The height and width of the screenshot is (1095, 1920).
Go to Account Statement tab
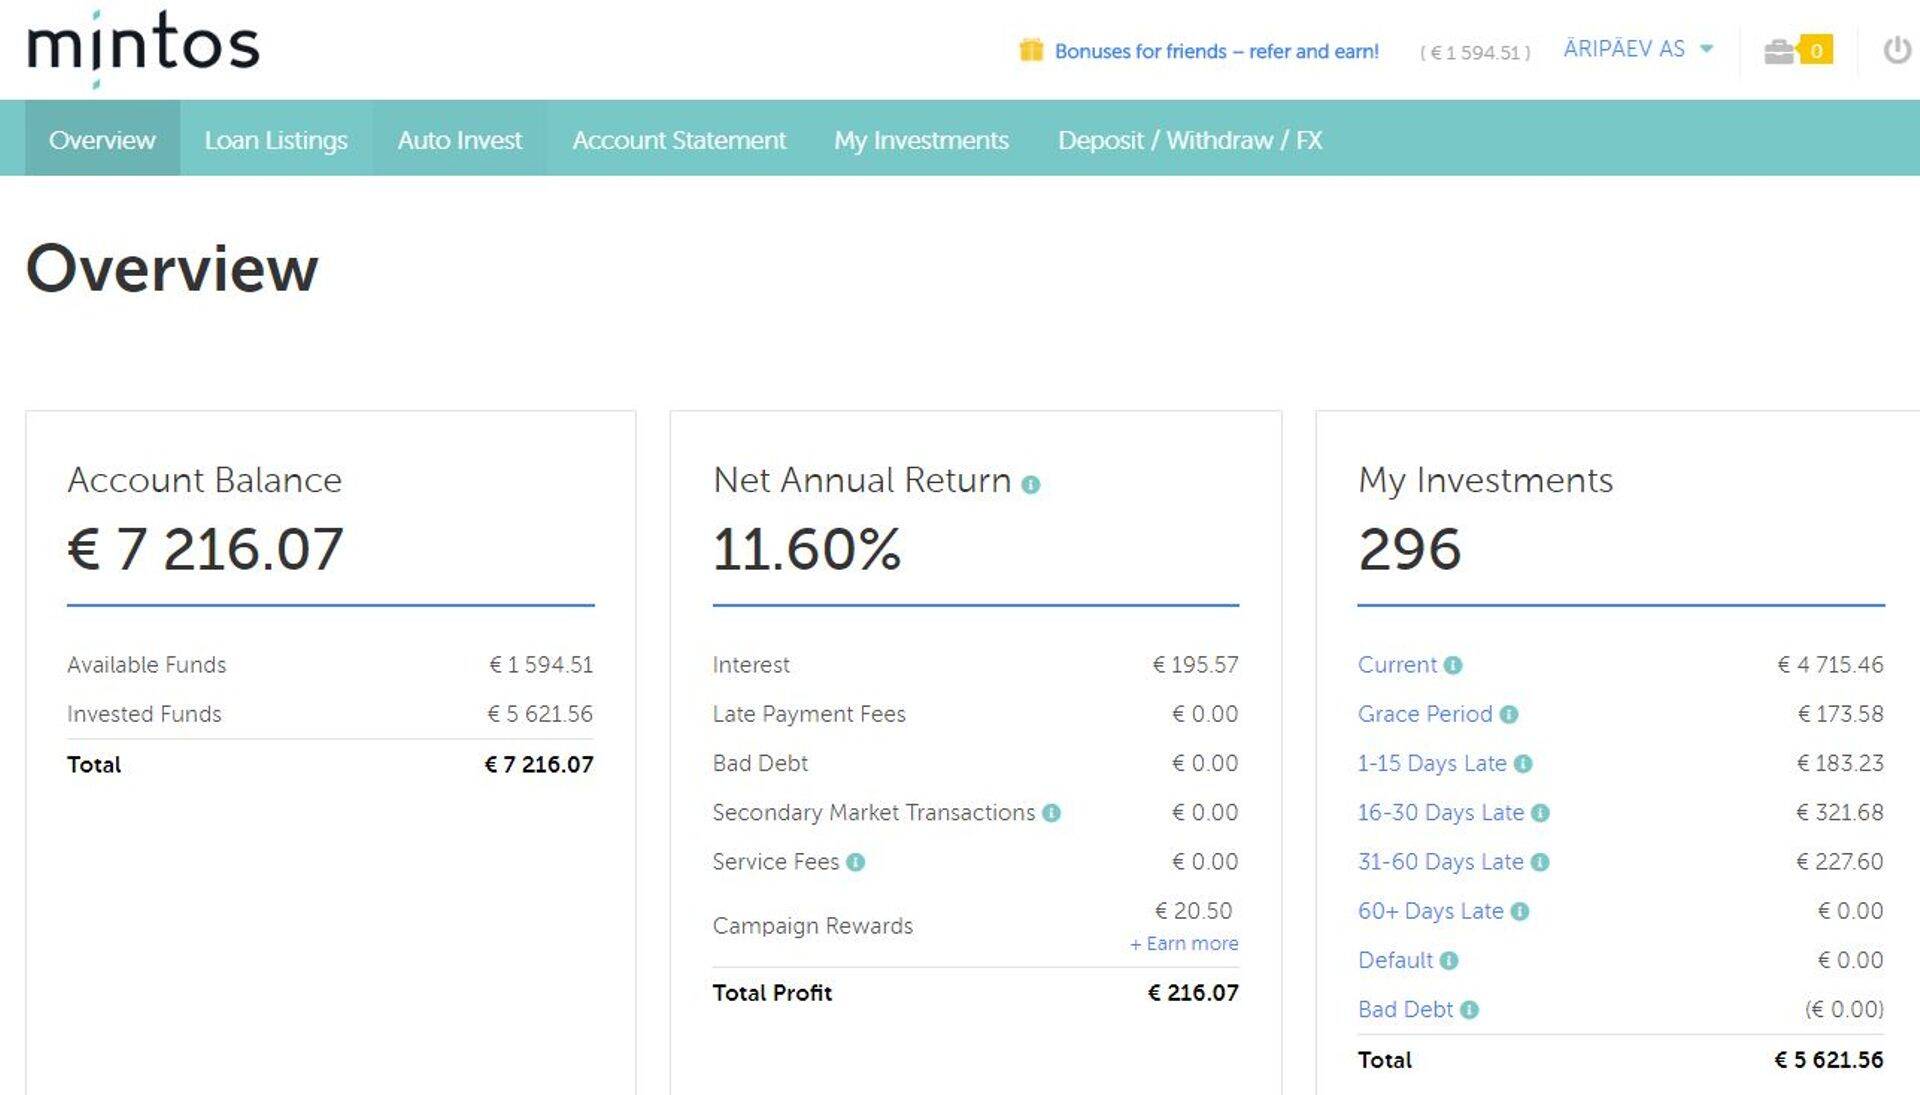pyautogui.click(x=679, y=140)
